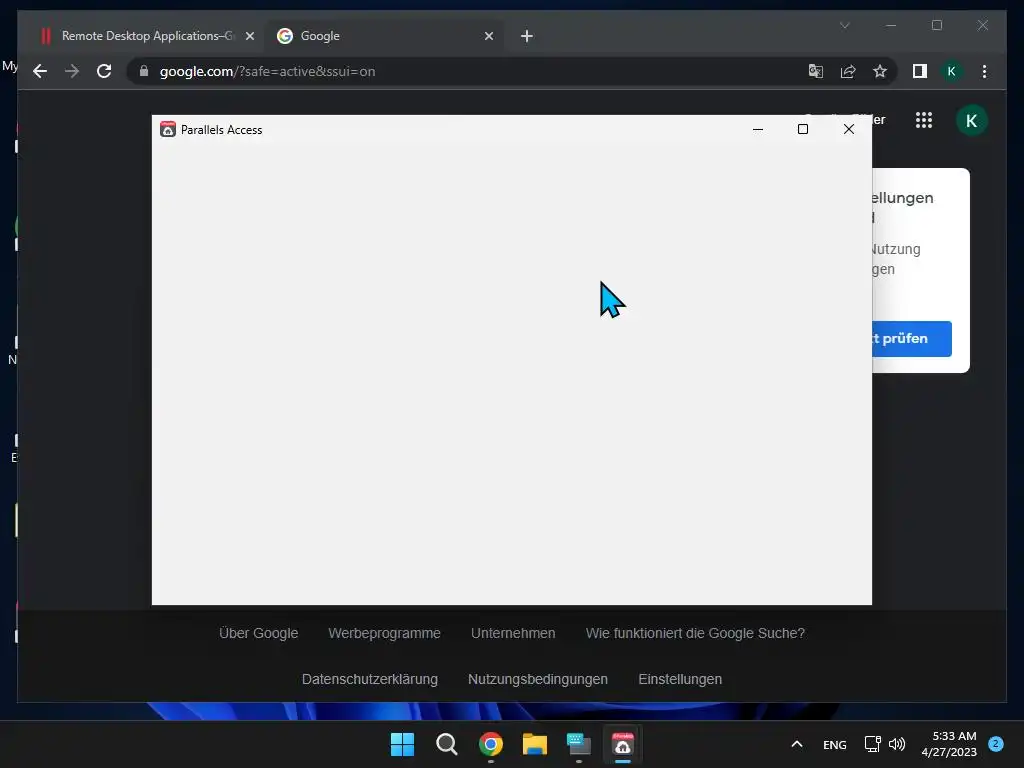Open File Explorer from the taskbar
The height and width of the screenshot is (768, 1024).
pos(535,744)
